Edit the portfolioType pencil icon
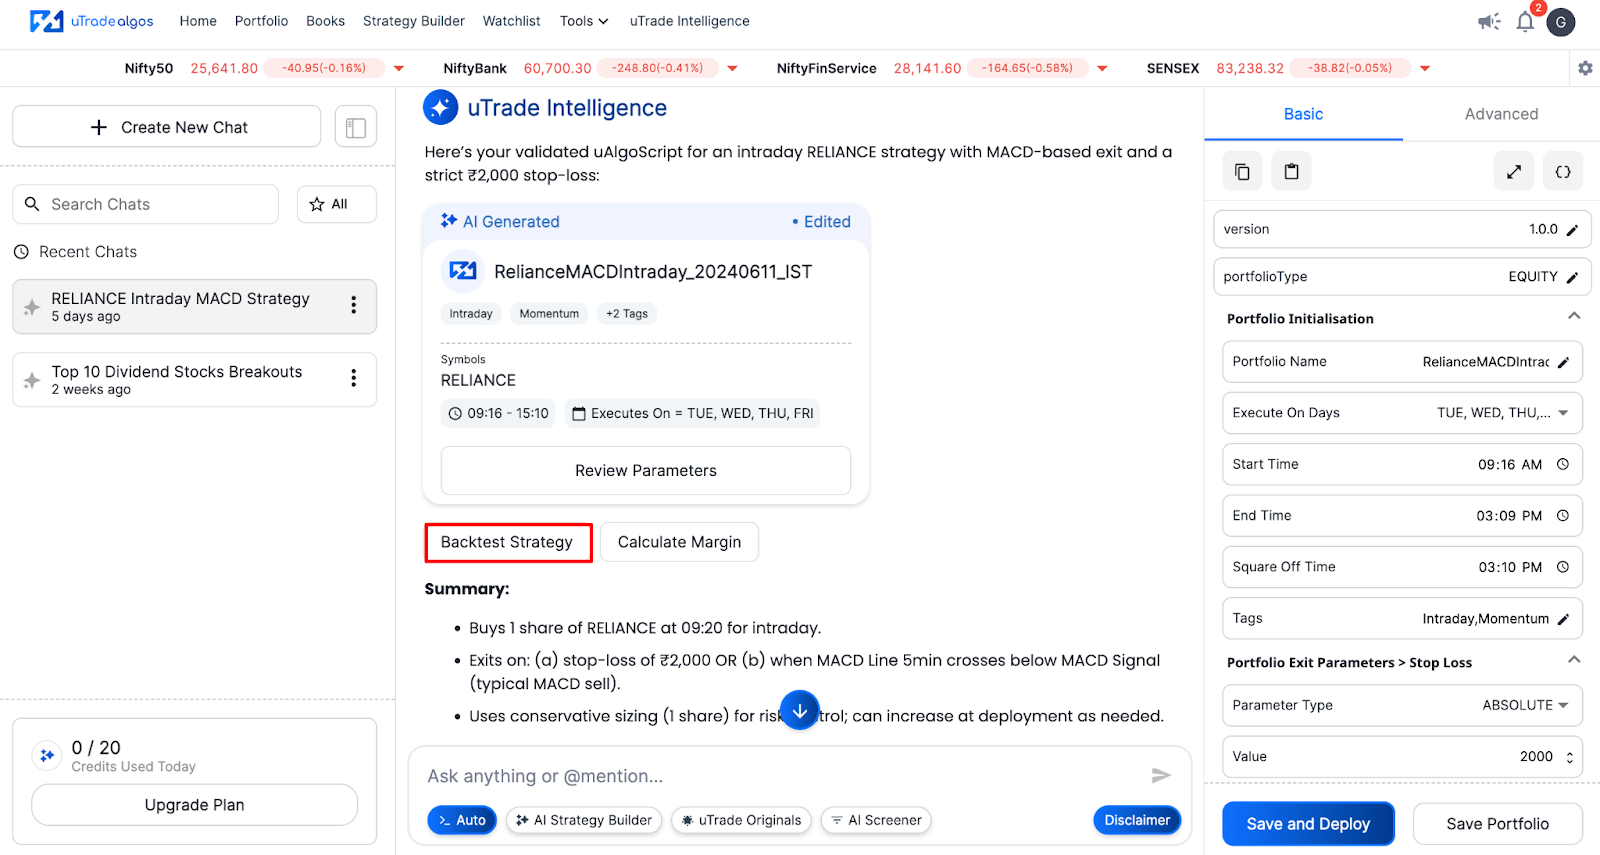 (1572, 277)
